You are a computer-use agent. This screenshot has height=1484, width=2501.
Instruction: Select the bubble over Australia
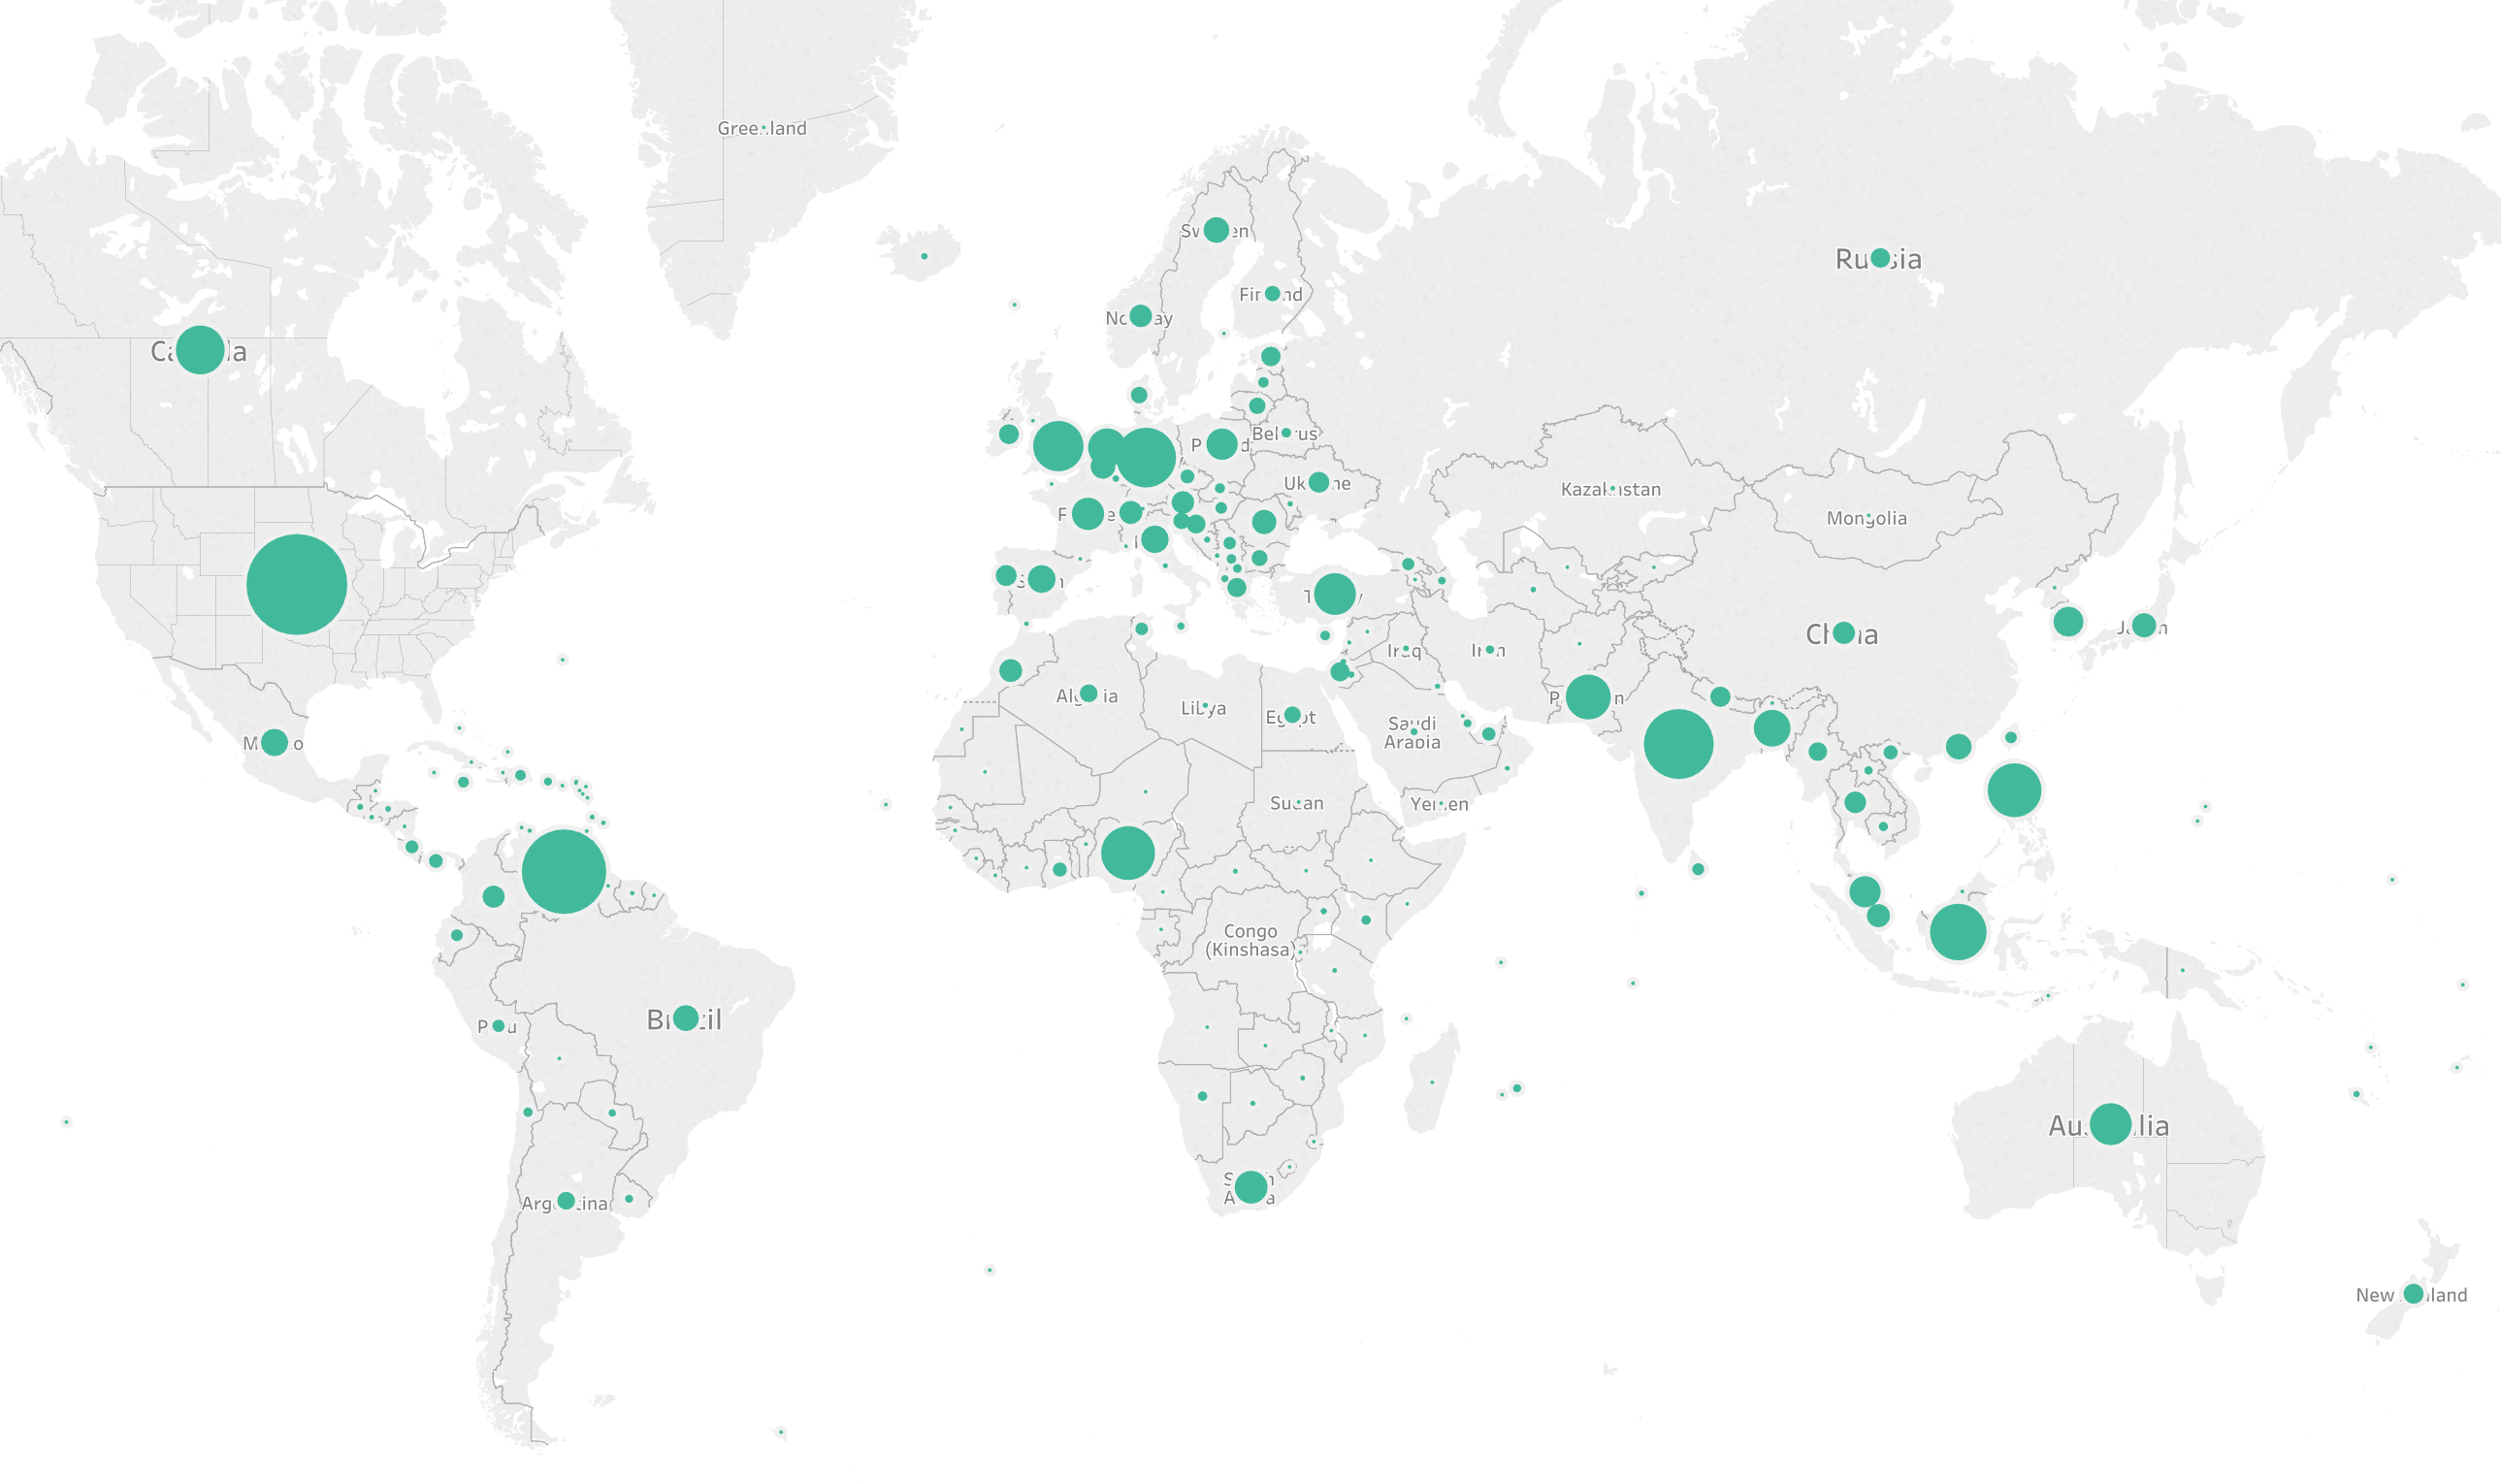(x=2110, y=1124)
